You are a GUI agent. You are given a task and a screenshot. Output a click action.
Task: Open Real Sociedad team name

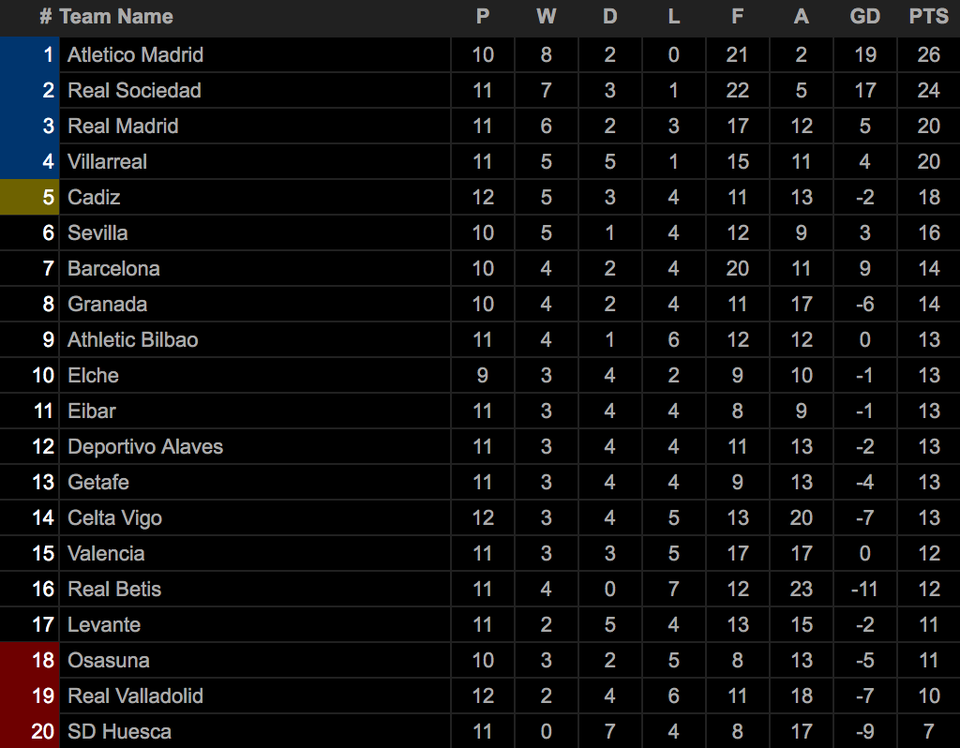click(x=134, y=91)
